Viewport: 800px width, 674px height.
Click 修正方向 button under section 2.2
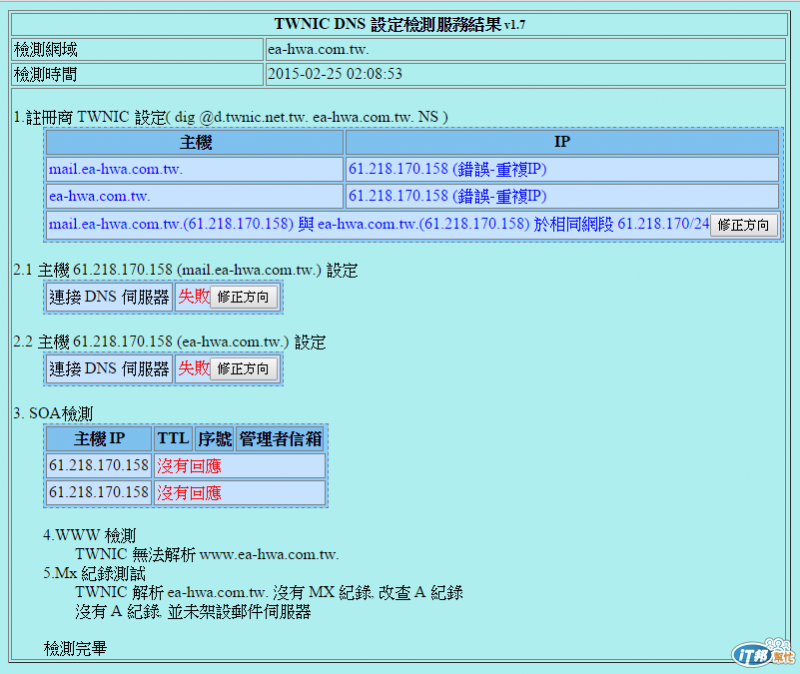[x=243, y=369]
